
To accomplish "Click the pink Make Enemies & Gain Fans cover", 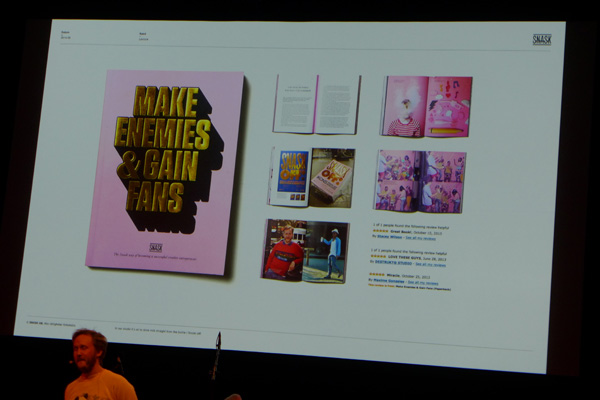I will 165,172.
